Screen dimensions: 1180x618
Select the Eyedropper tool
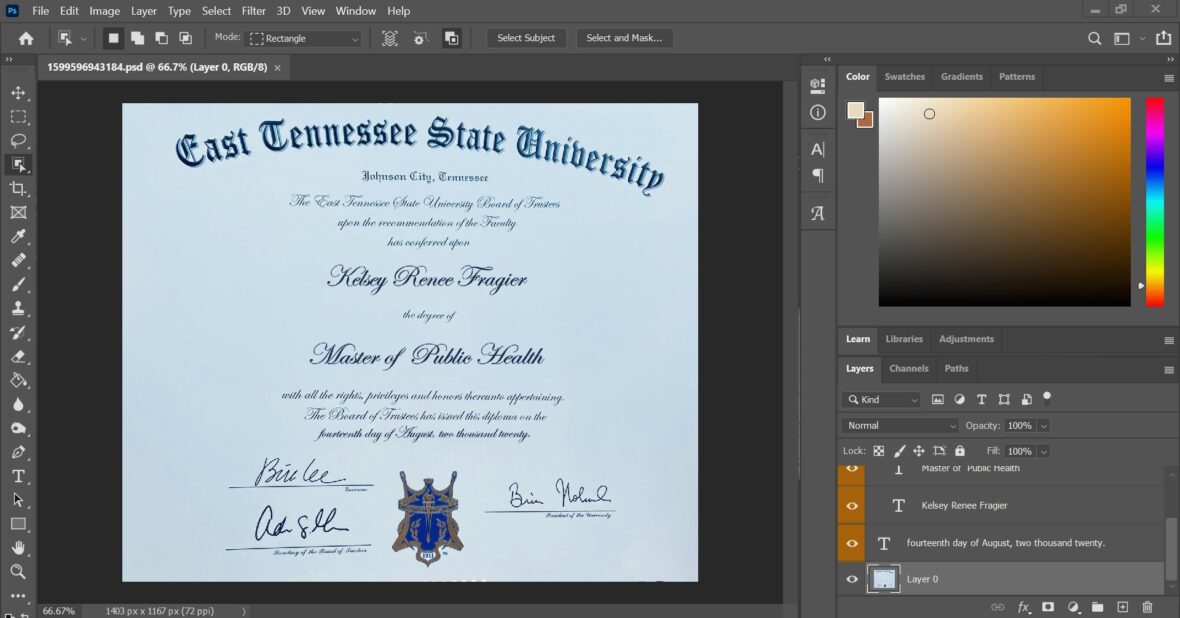point(18,236)
